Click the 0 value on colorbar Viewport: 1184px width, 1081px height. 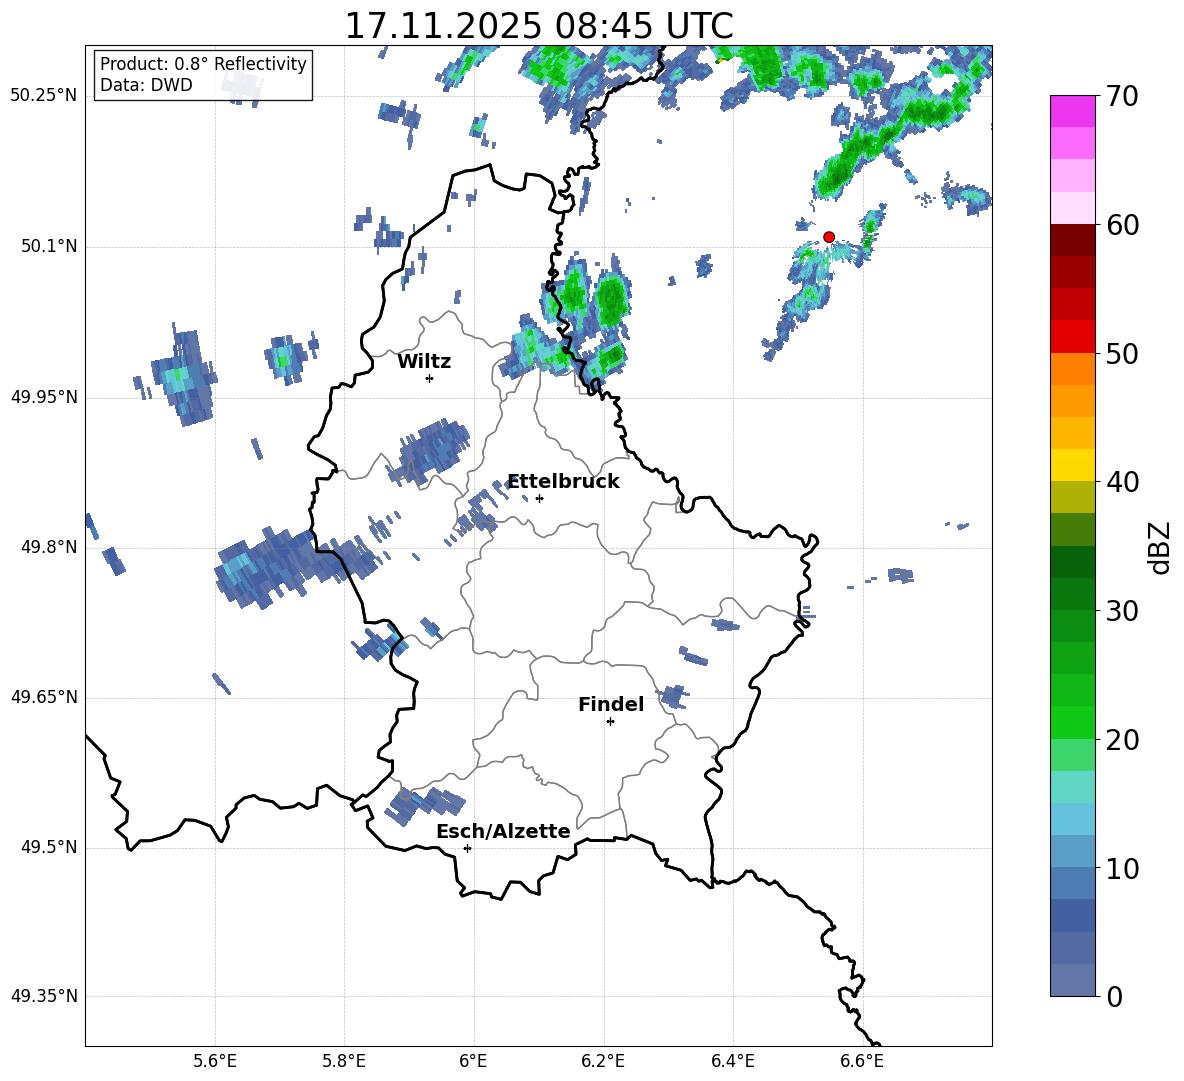[1114, 996]
